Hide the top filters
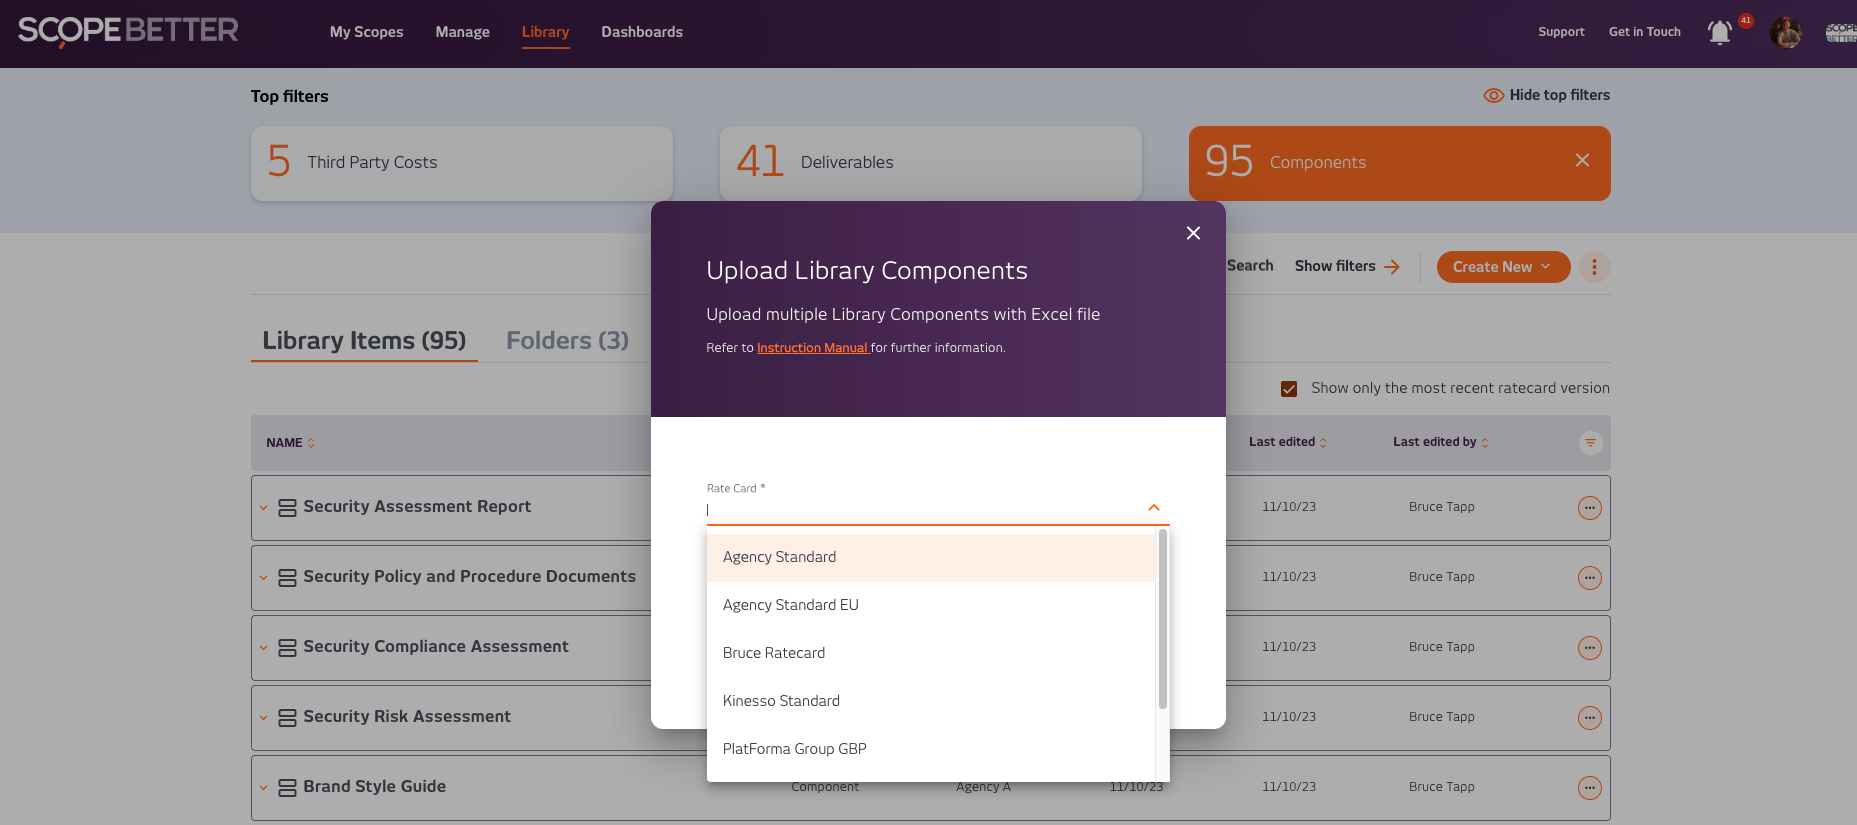 [x=1546, y=95]
